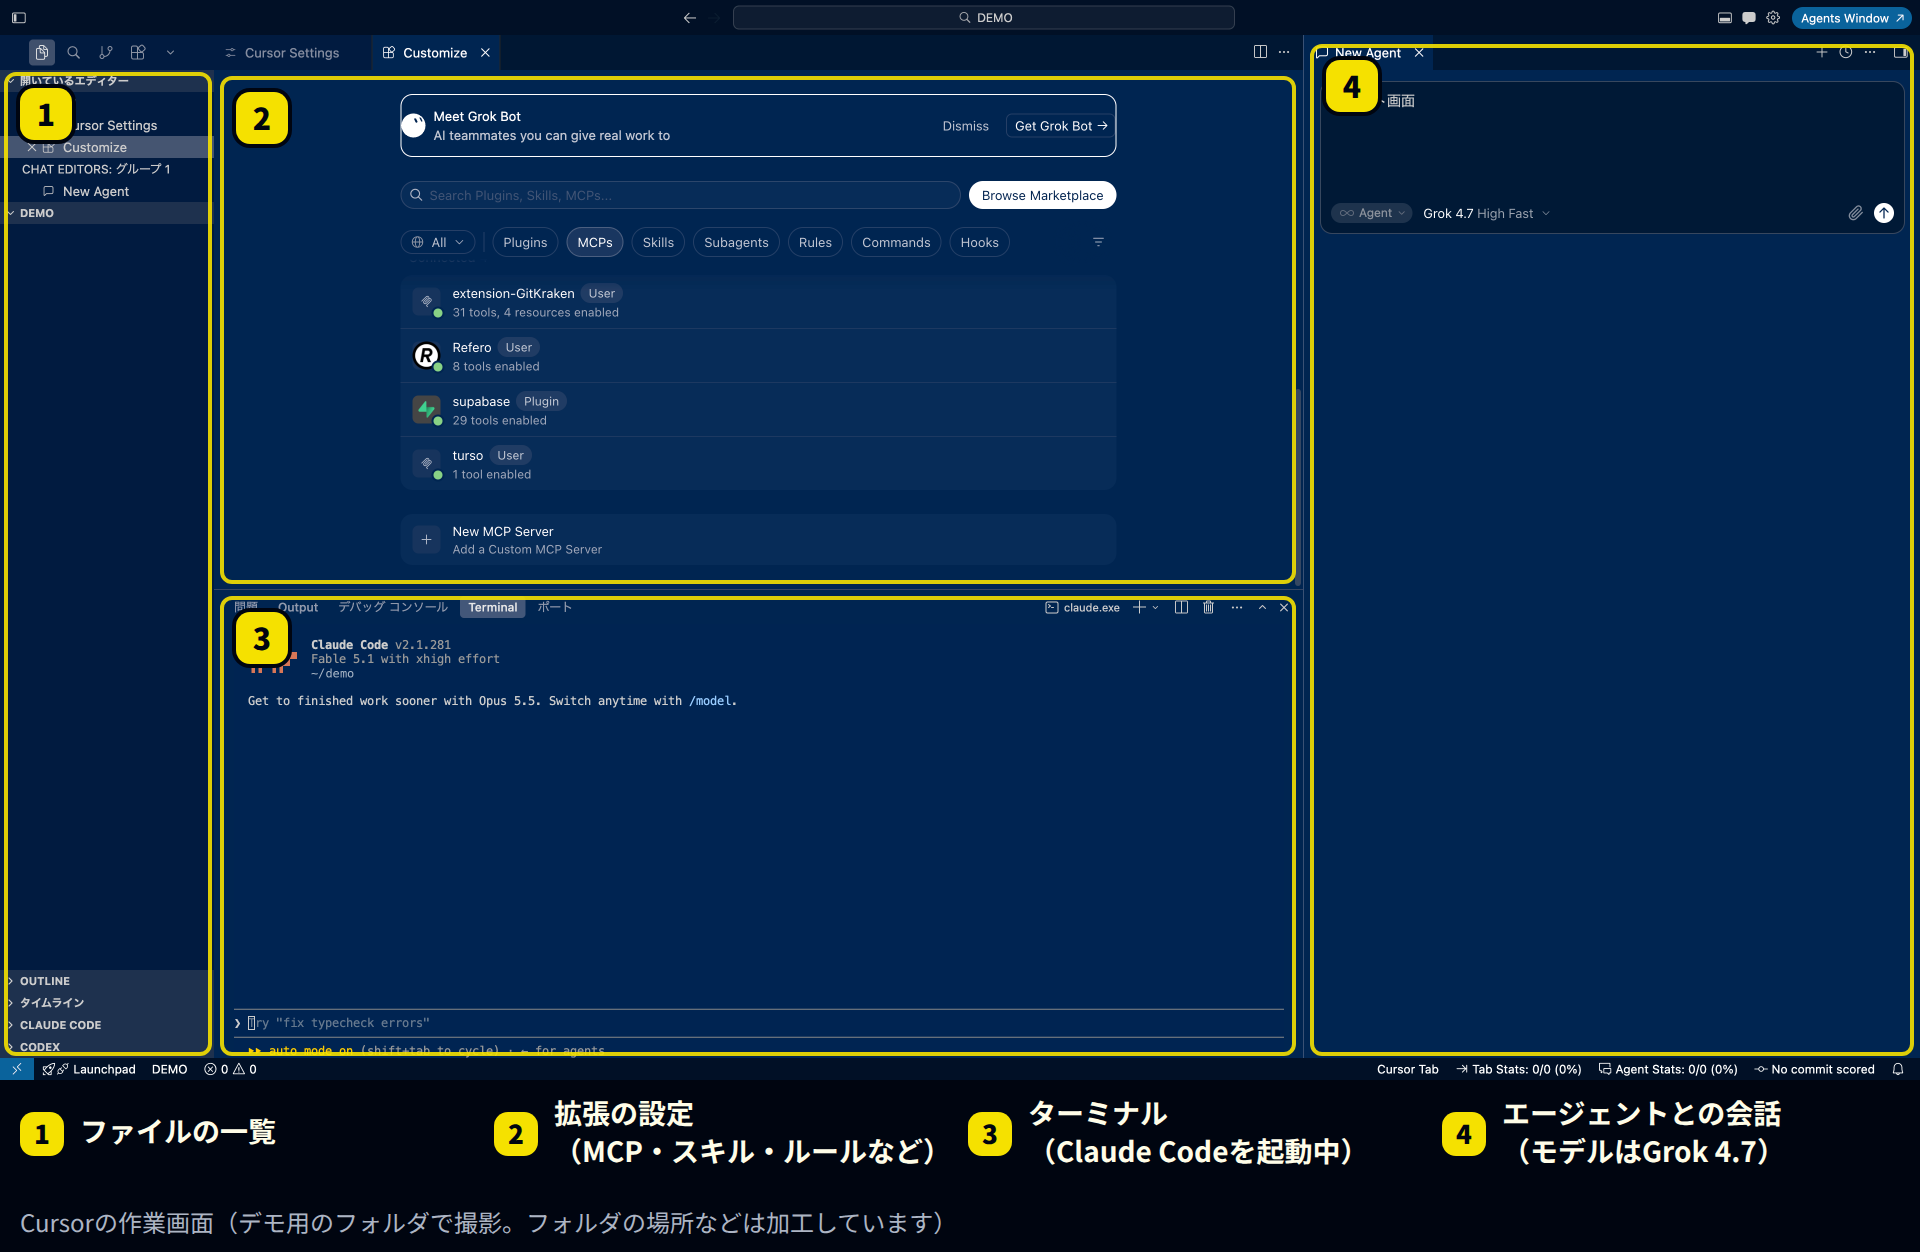This screenshot has height=1252, width=1920.
Task: Open the terminal launch profile dropdown chevron
Action: [x=1156, y=607]
